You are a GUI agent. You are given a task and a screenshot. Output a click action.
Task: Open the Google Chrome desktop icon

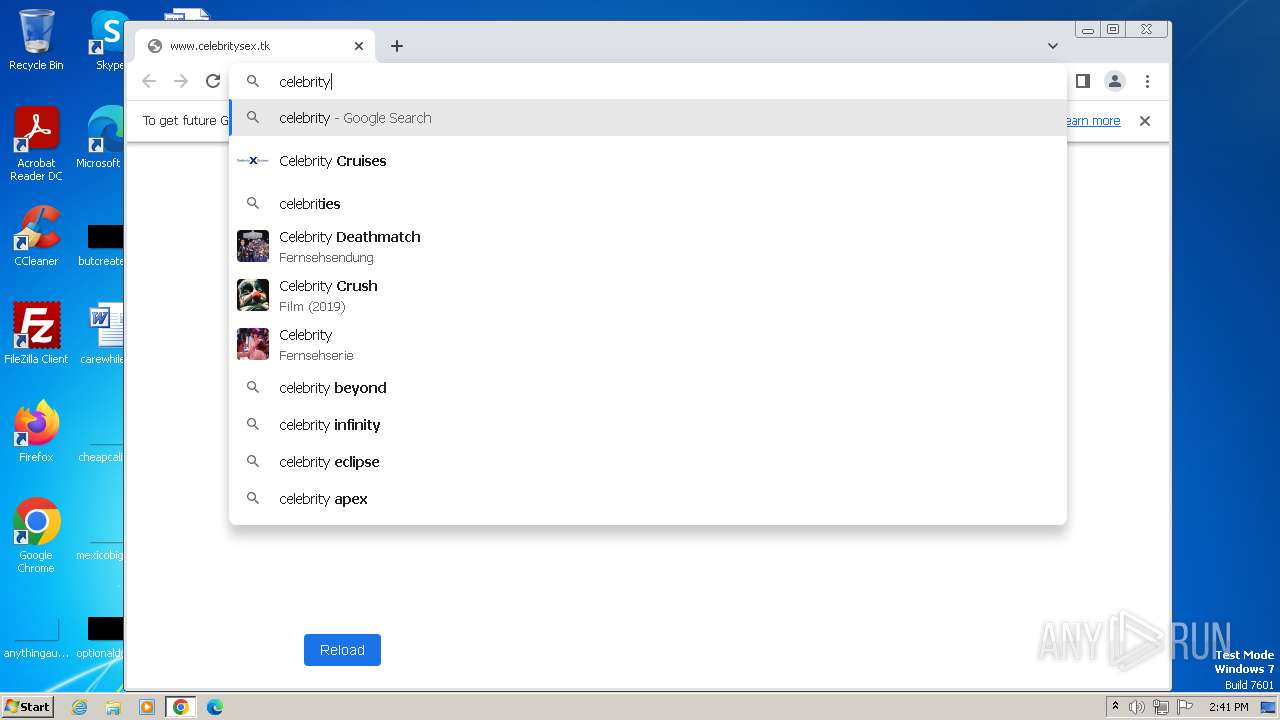pos(36,536)
